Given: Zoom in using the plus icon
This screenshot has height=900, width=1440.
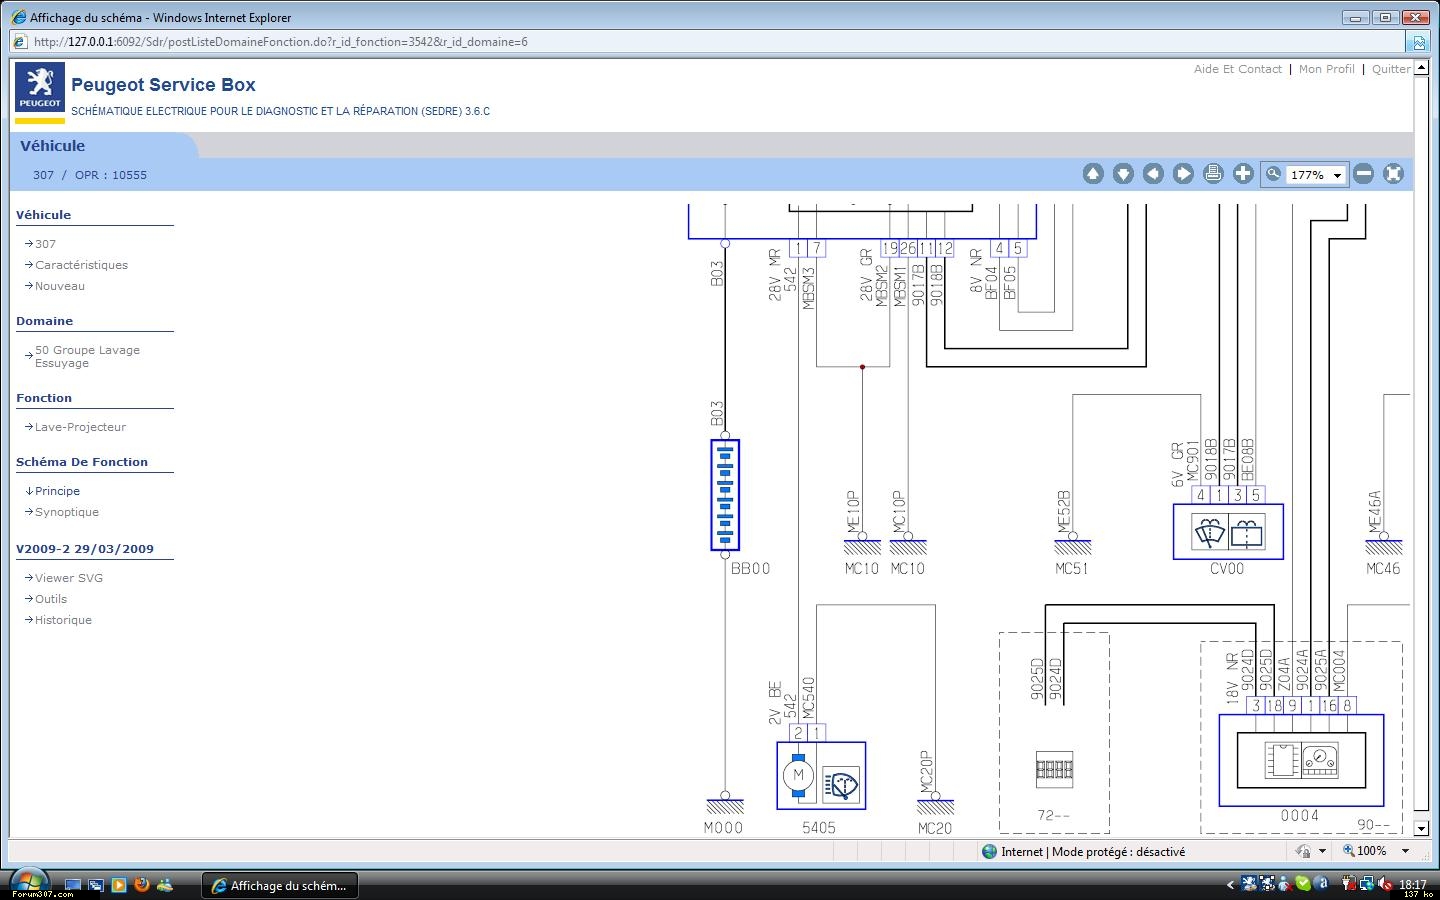Looking at the screenshot, I should (1243, 174).
